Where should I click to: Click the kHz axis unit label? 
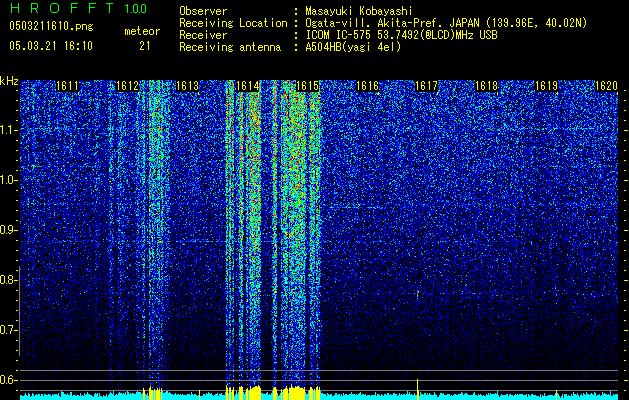(x=9, y=81)
